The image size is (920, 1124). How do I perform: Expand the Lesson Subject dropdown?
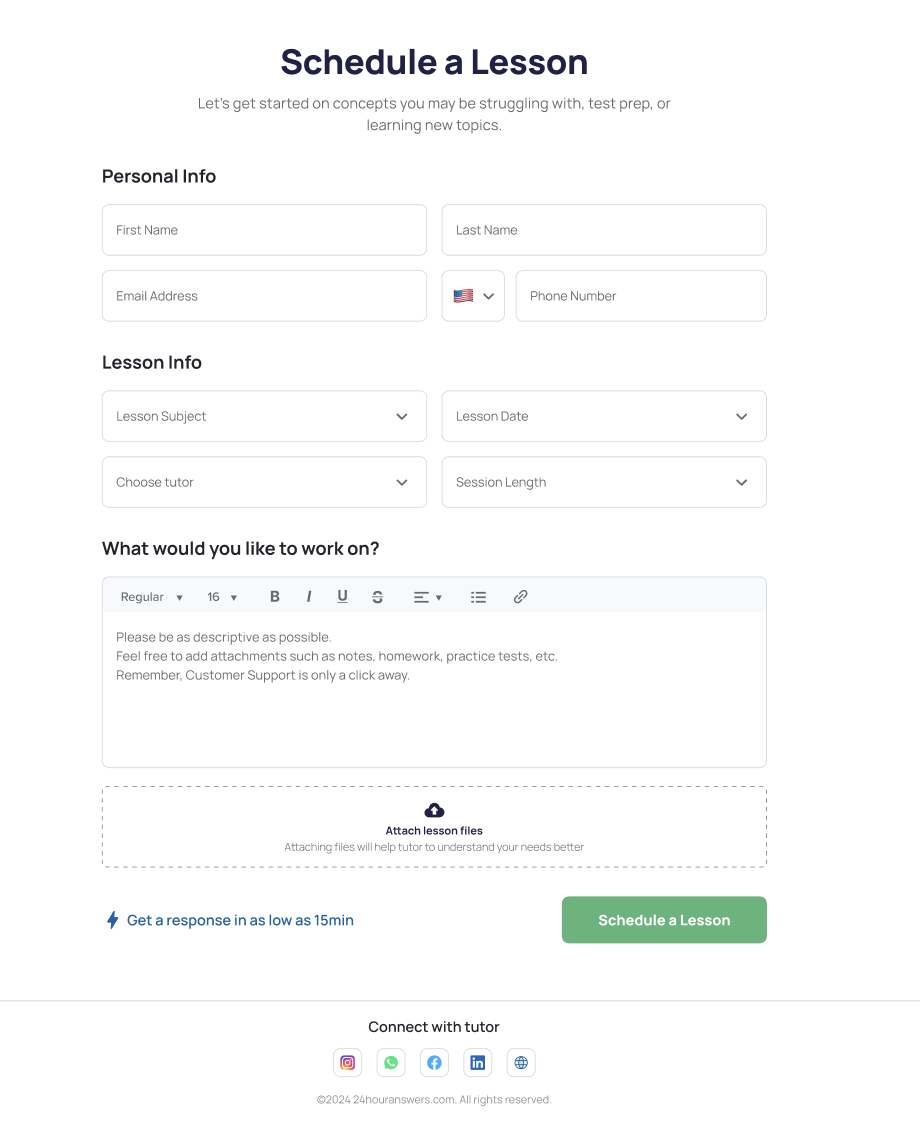264,416
